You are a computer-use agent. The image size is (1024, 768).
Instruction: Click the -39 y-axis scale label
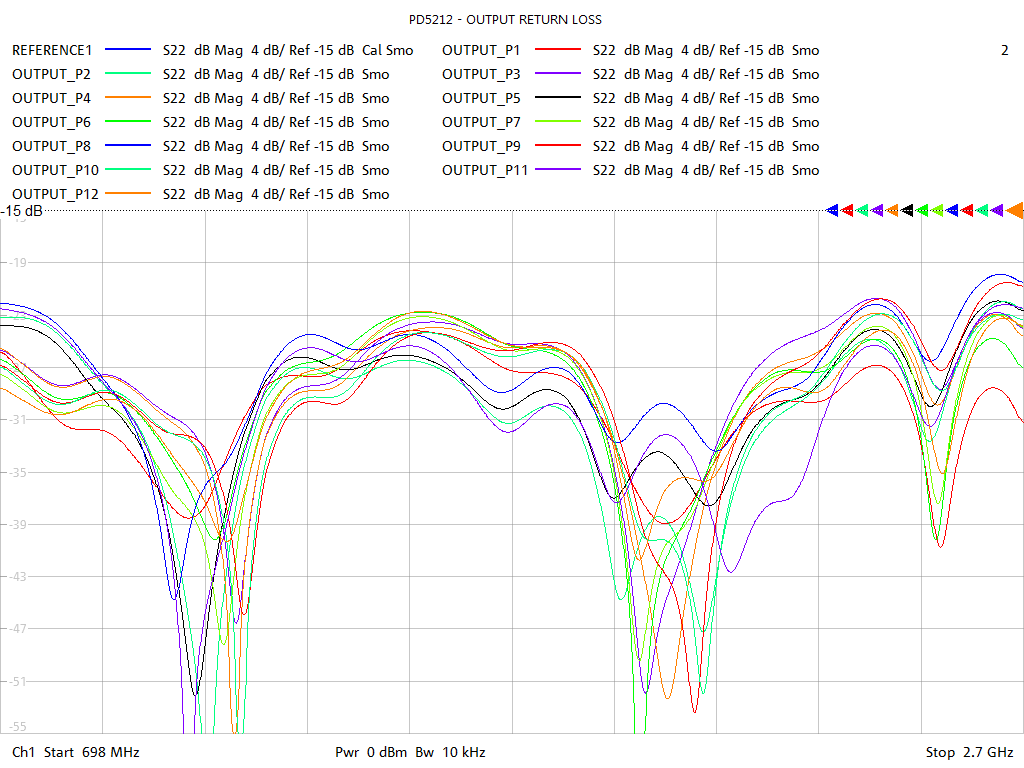pos(17,524)
